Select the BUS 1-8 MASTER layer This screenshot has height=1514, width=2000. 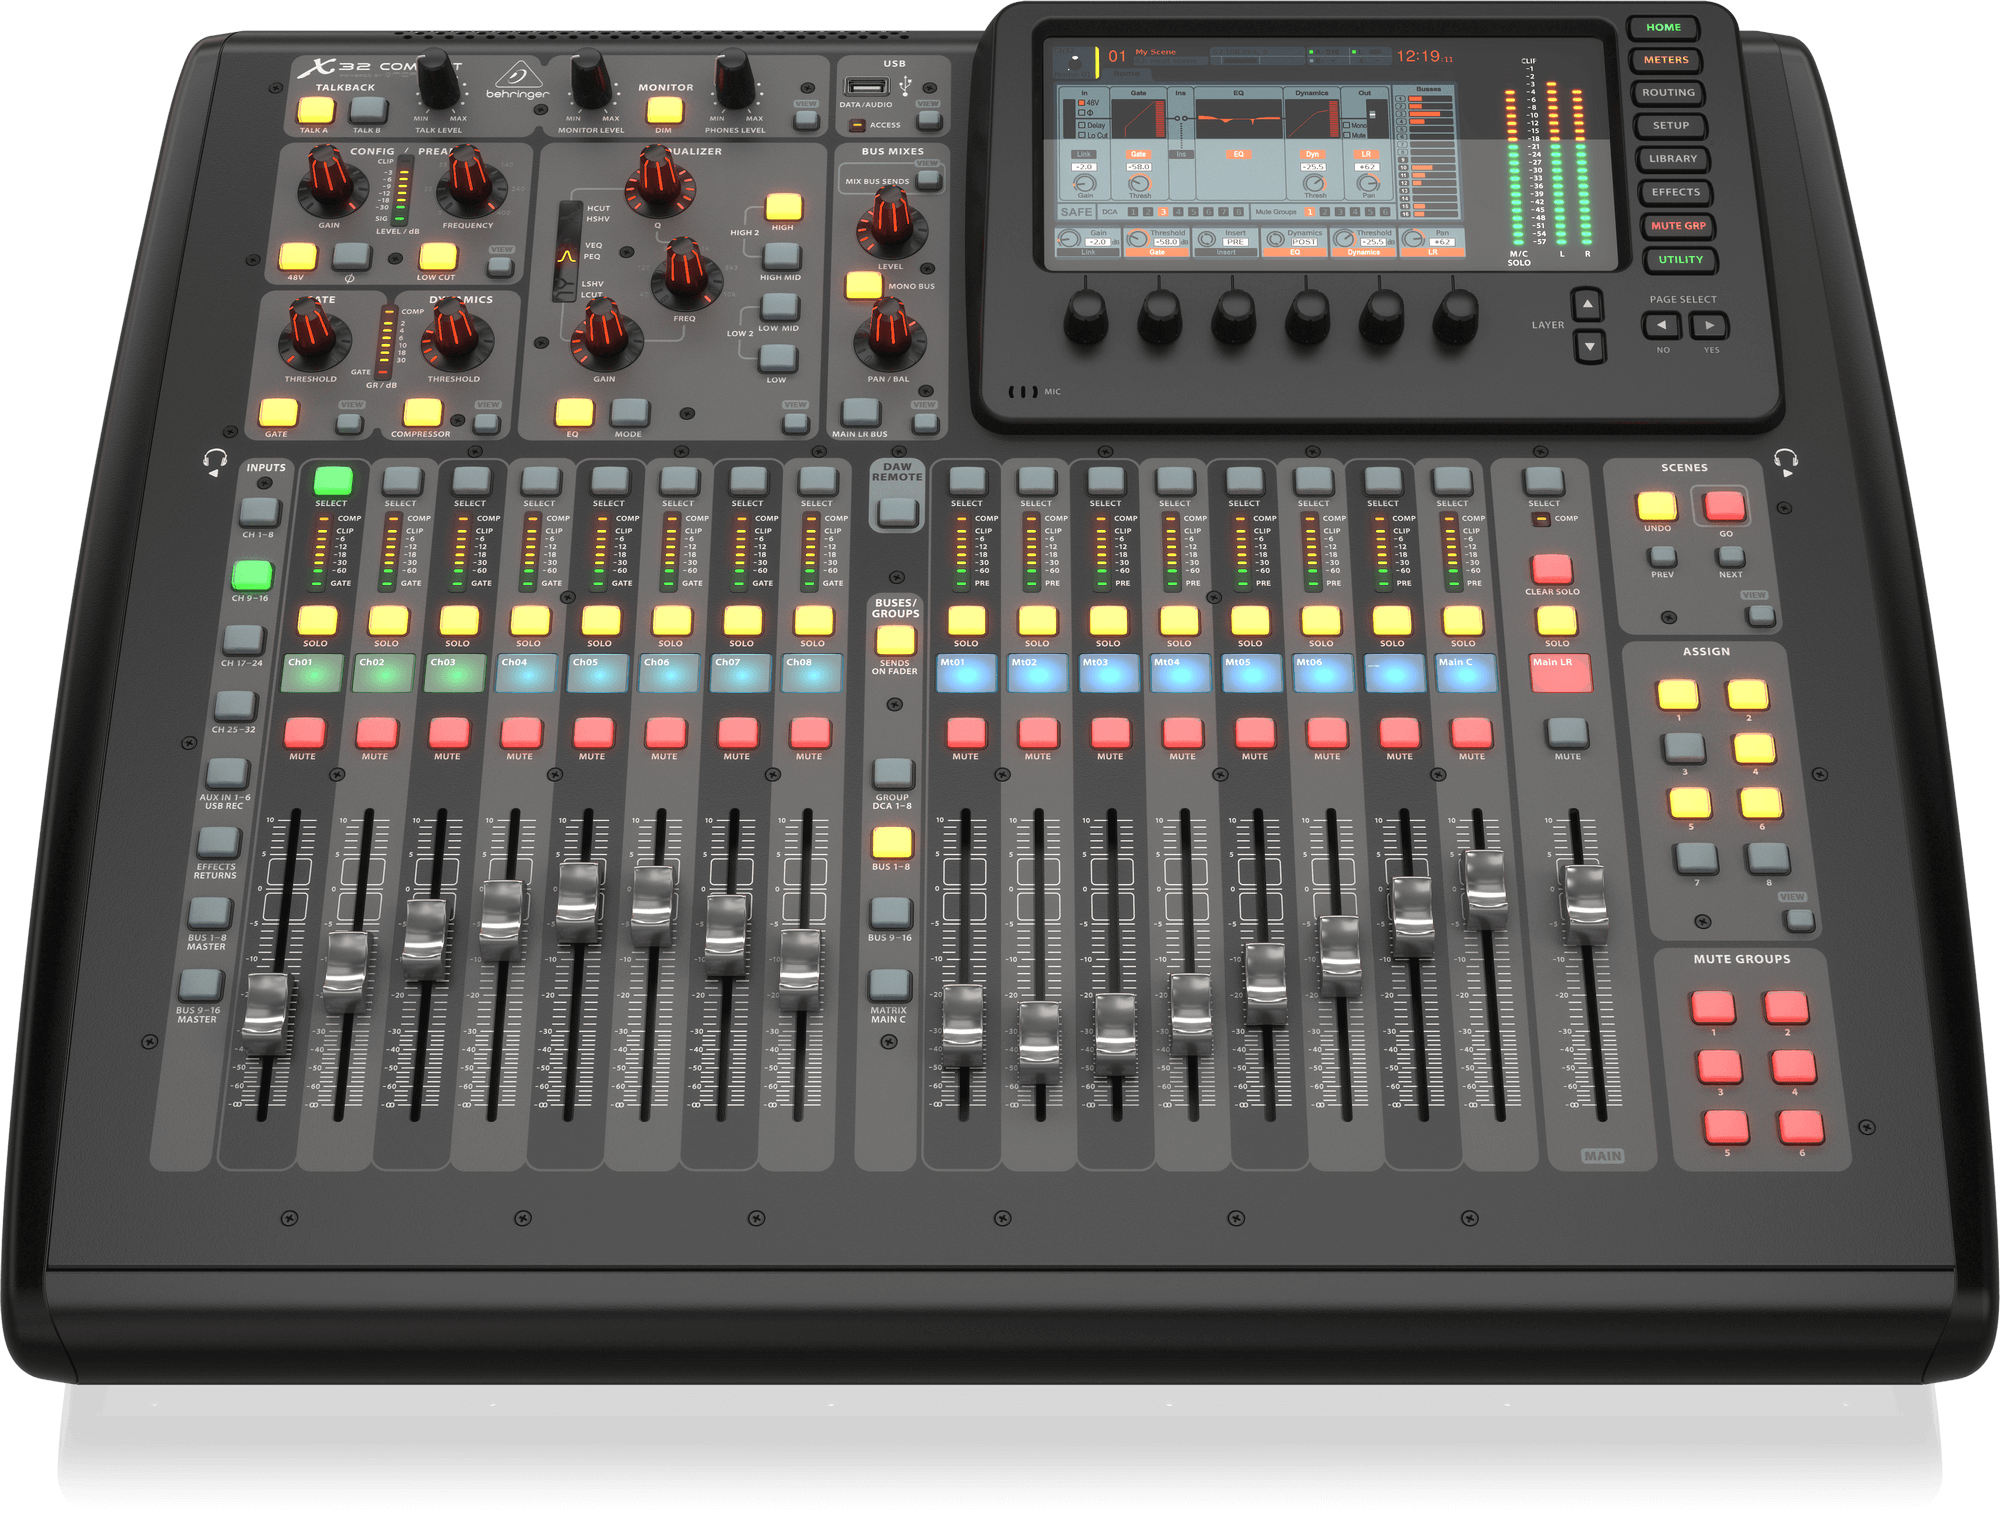(209, 913)
